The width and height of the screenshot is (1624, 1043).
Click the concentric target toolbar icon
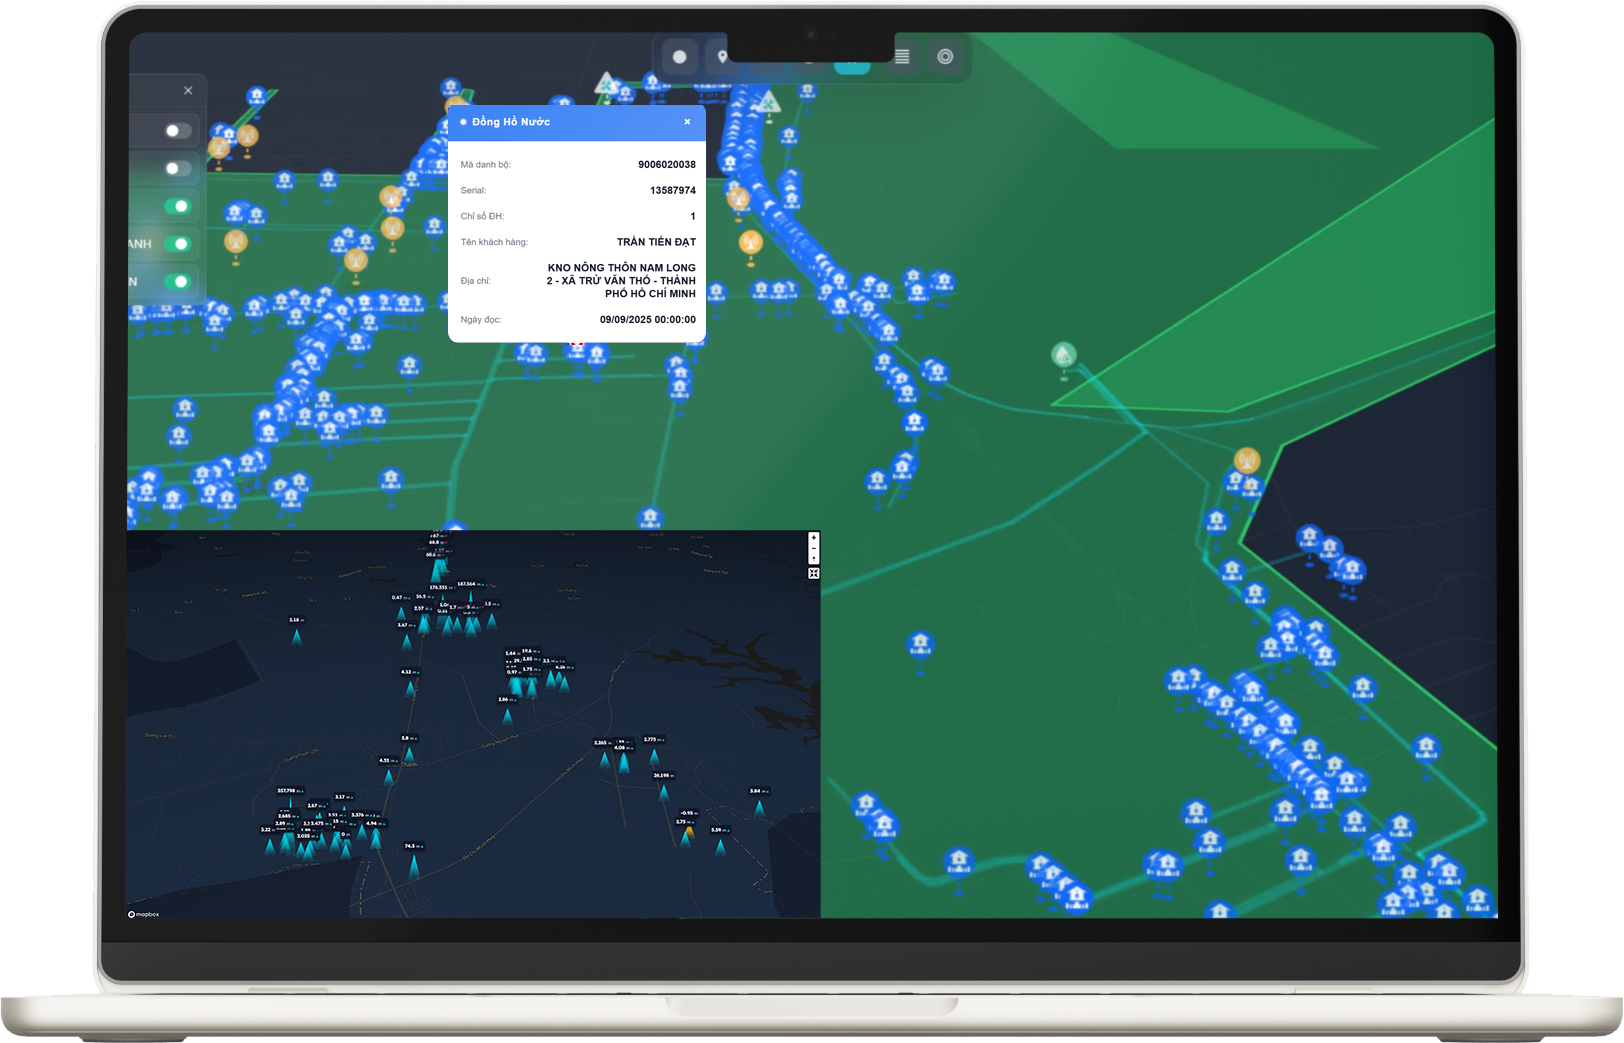click(x=945, y=57)
